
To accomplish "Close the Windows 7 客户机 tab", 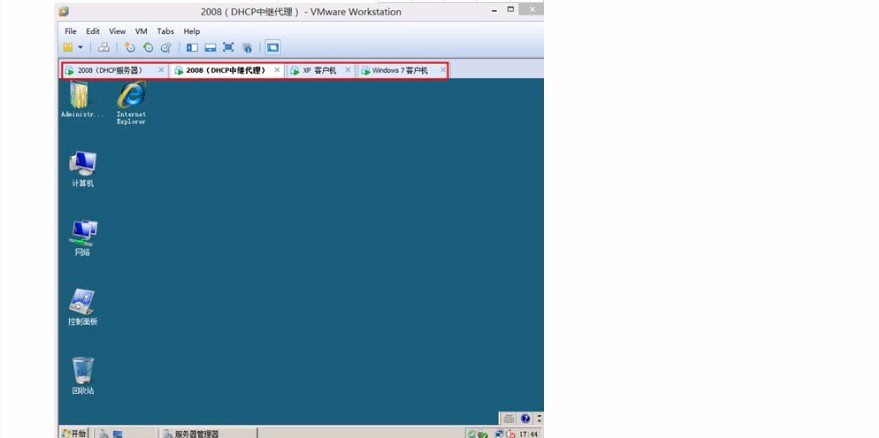I will [x=443, y=70].
